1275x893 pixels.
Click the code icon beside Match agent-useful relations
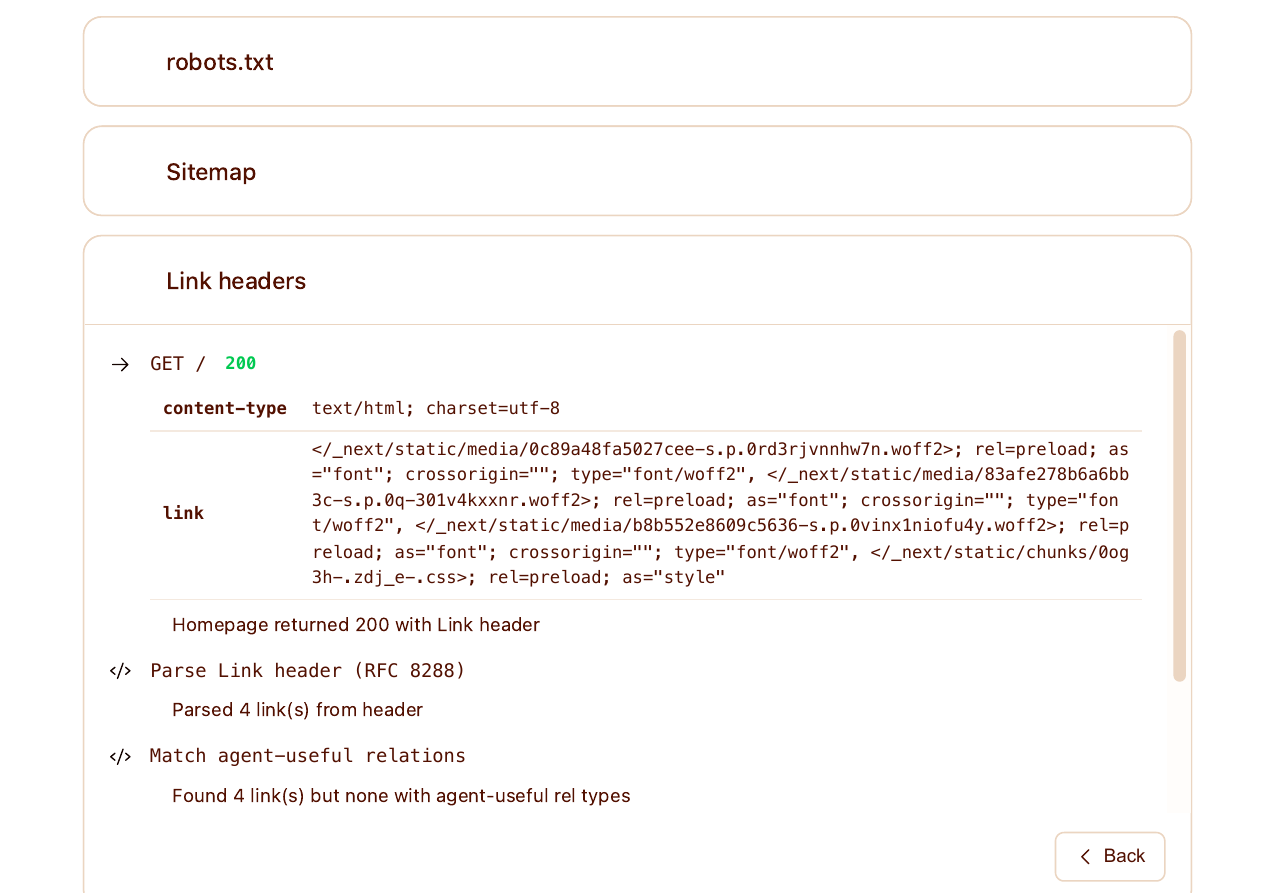pyautogui.click(x=120, y=757)
